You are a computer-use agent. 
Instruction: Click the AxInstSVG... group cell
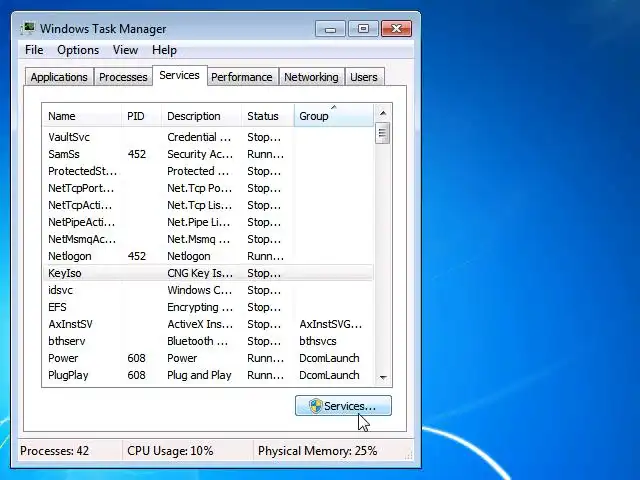pyautogui.click(x=331, y=324)
